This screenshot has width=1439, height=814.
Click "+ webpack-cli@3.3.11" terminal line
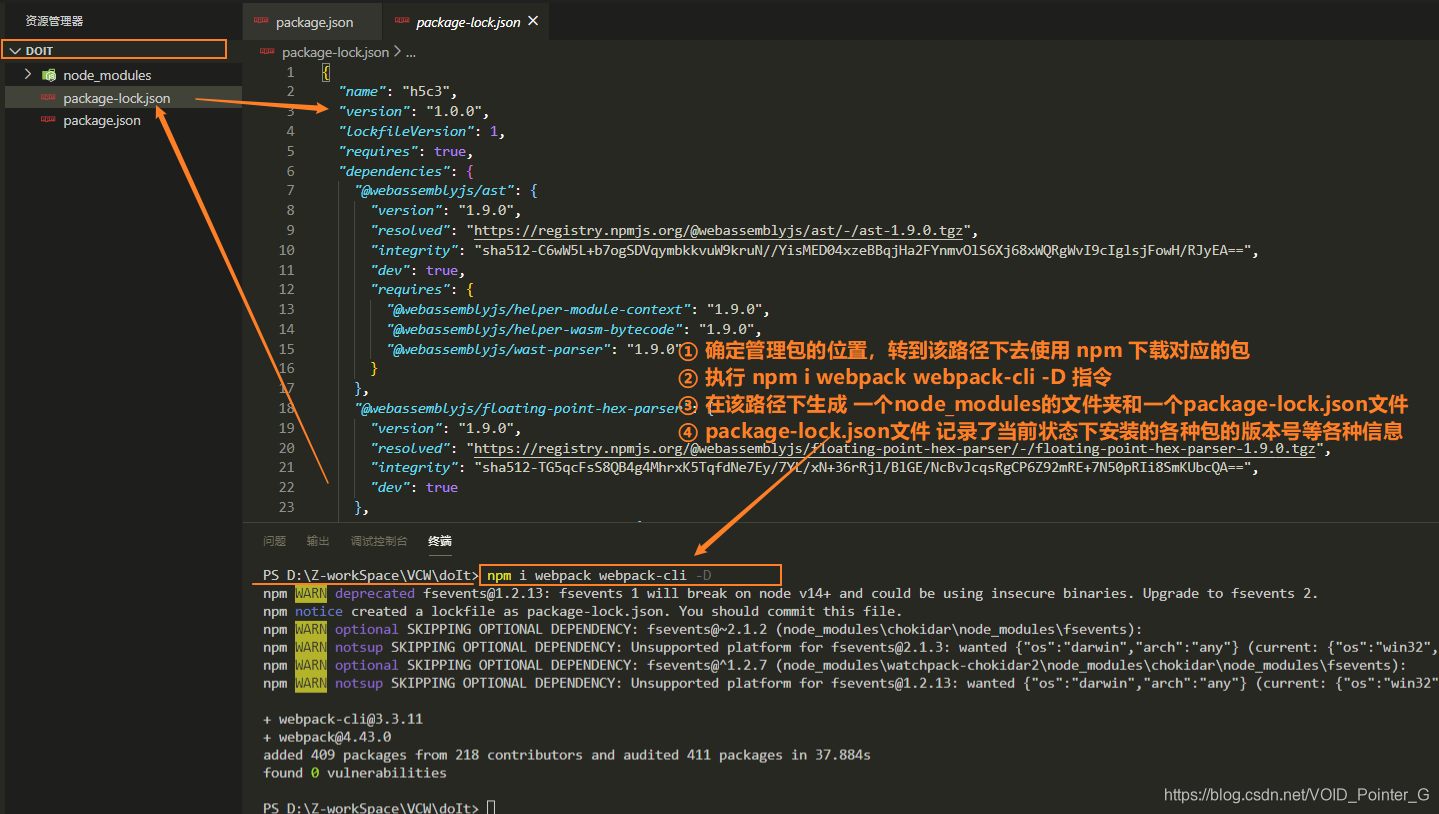(343, 719)
